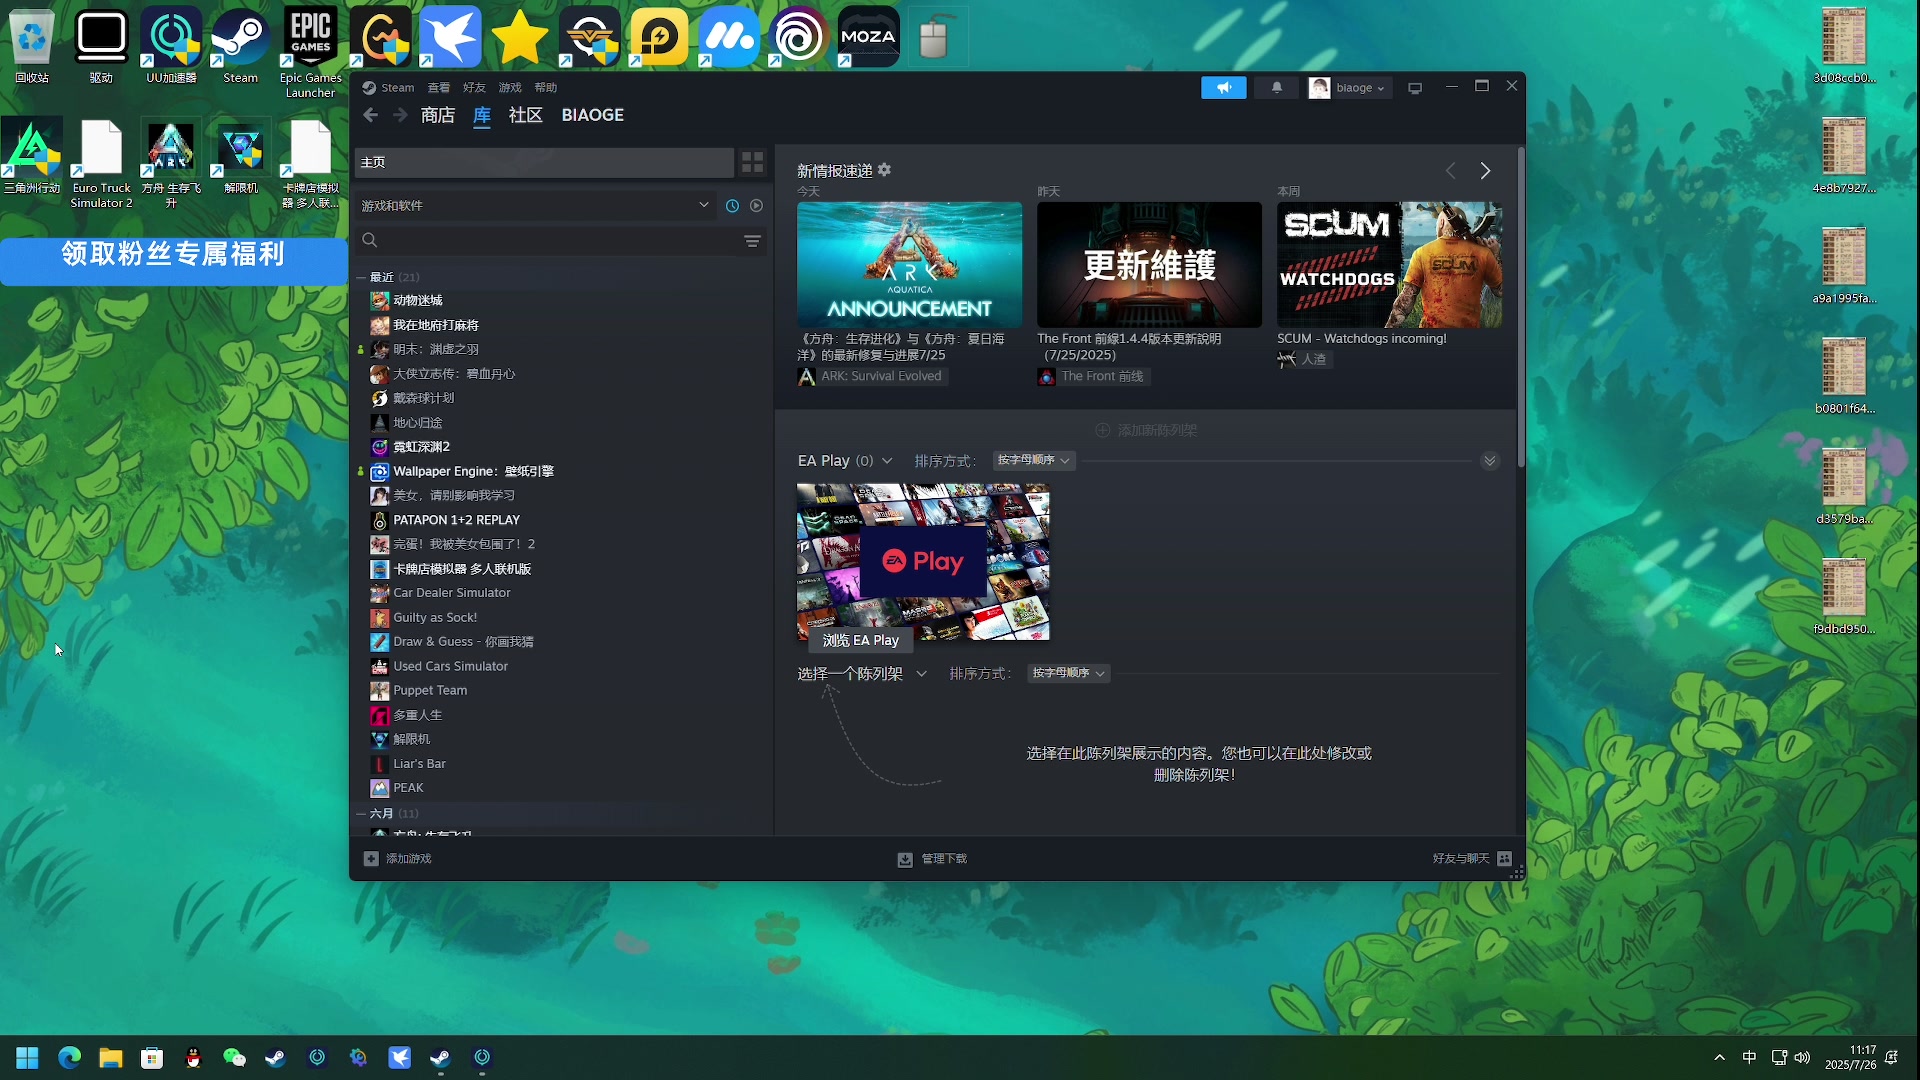
Task: Open clock and date in taskbar
Action: point(1850,1058)
